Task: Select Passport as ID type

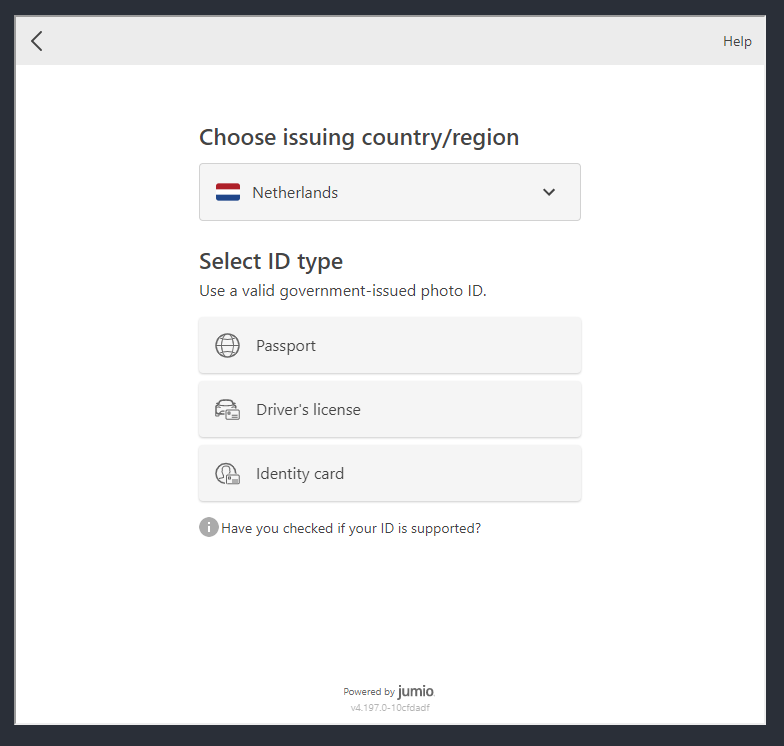Action: coord(390,345)
